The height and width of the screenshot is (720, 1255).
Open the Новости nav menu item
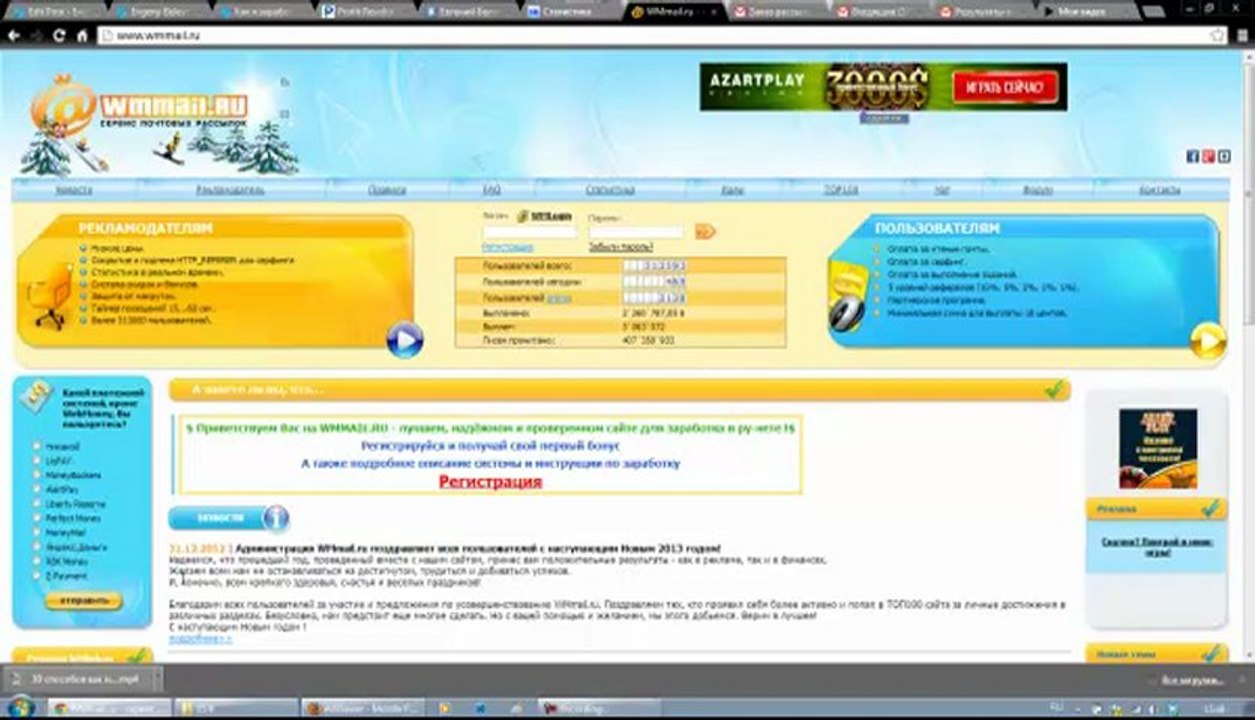pyautogui.click(x=73, y=189)
